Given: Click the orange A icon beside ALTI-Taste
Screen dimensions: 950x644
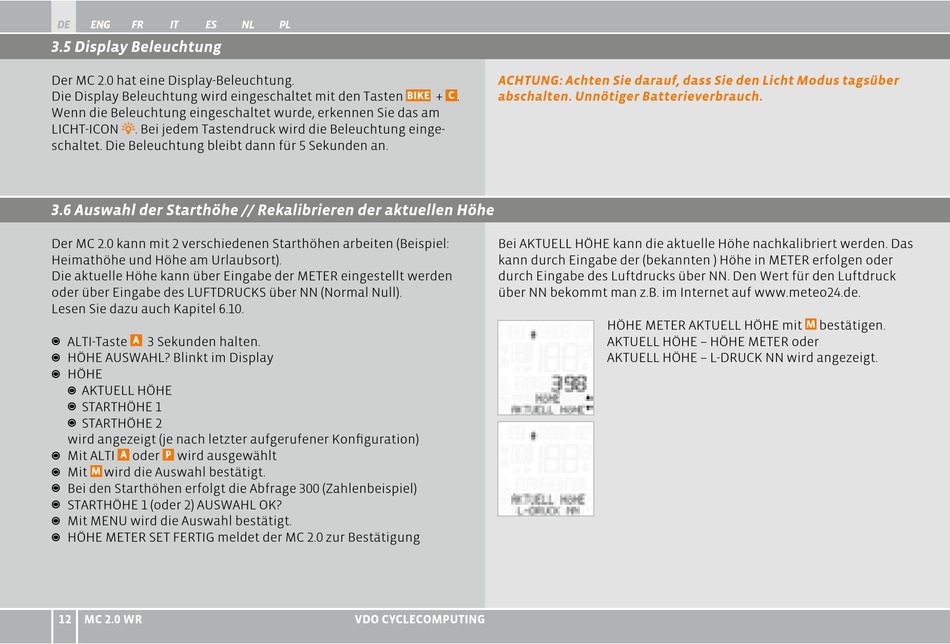Looking at the screenshot, I should (x=136, y=340).
